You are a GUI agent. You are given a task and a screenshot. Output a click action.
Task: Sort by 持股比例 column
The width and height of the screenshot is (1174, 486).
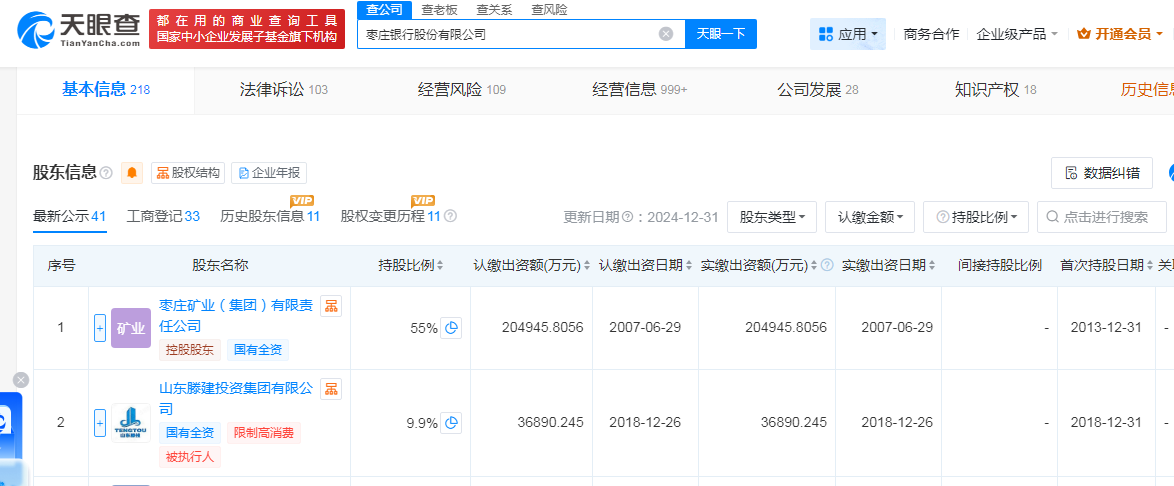point(440,265)
